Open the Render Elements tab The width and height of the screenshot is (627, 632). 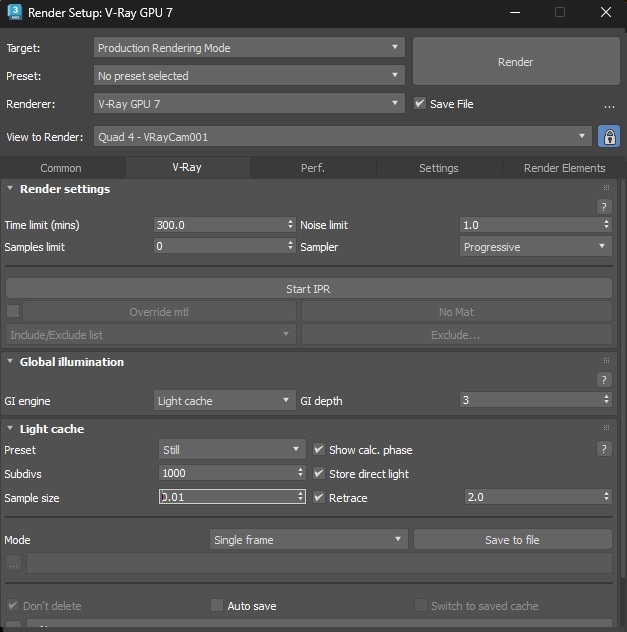click(x=564, y=168)
